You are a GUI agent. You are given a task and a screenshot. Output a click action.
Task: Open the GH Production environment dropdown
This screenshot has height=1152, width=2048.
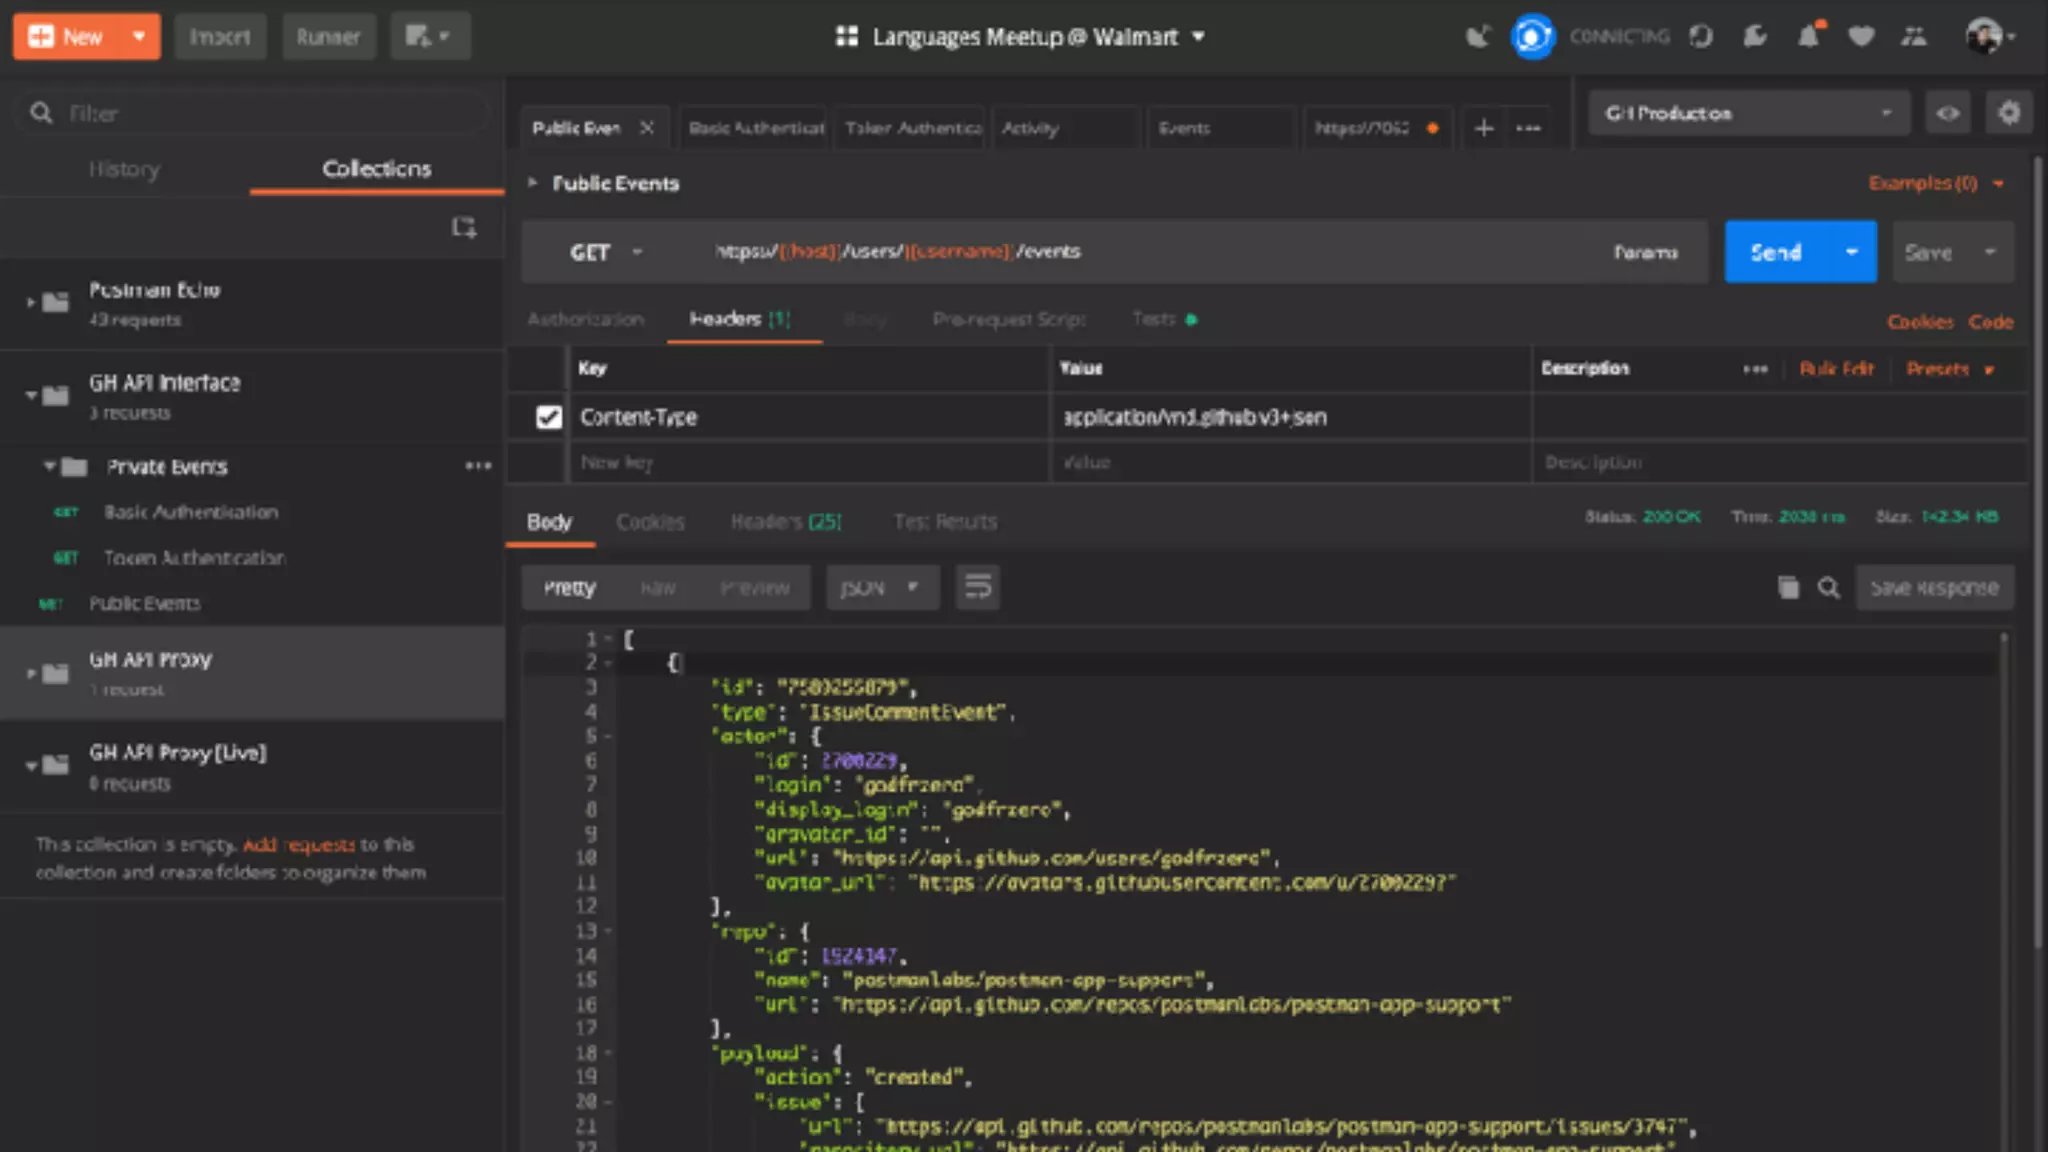tap(1748, 113)
